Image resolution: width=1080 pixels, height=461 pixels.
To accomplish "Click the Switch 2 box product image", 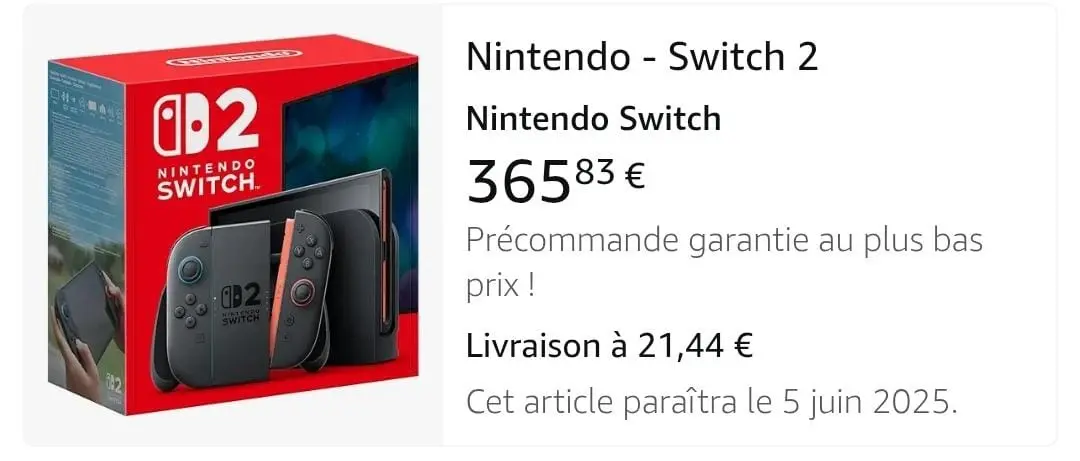I will coord(233,225).
